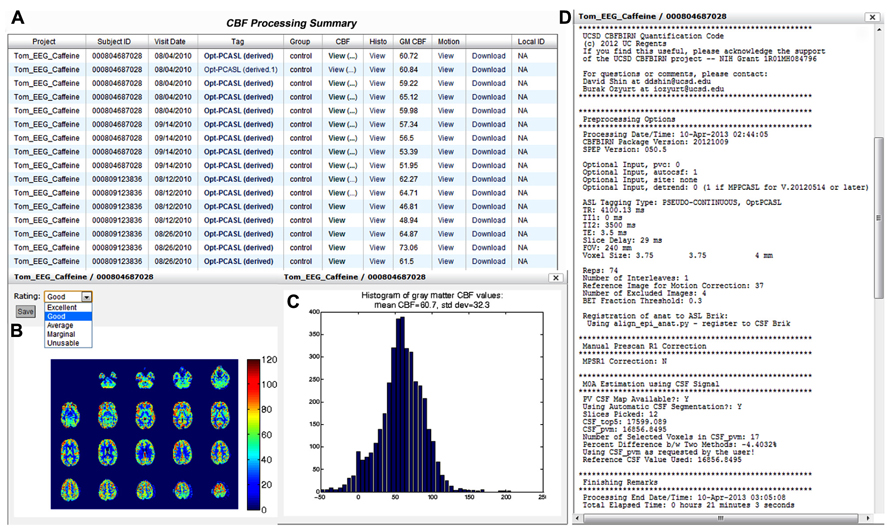Sort table by Group column header
The width and height of the screenshot is (892, 531).
[300, 42]
